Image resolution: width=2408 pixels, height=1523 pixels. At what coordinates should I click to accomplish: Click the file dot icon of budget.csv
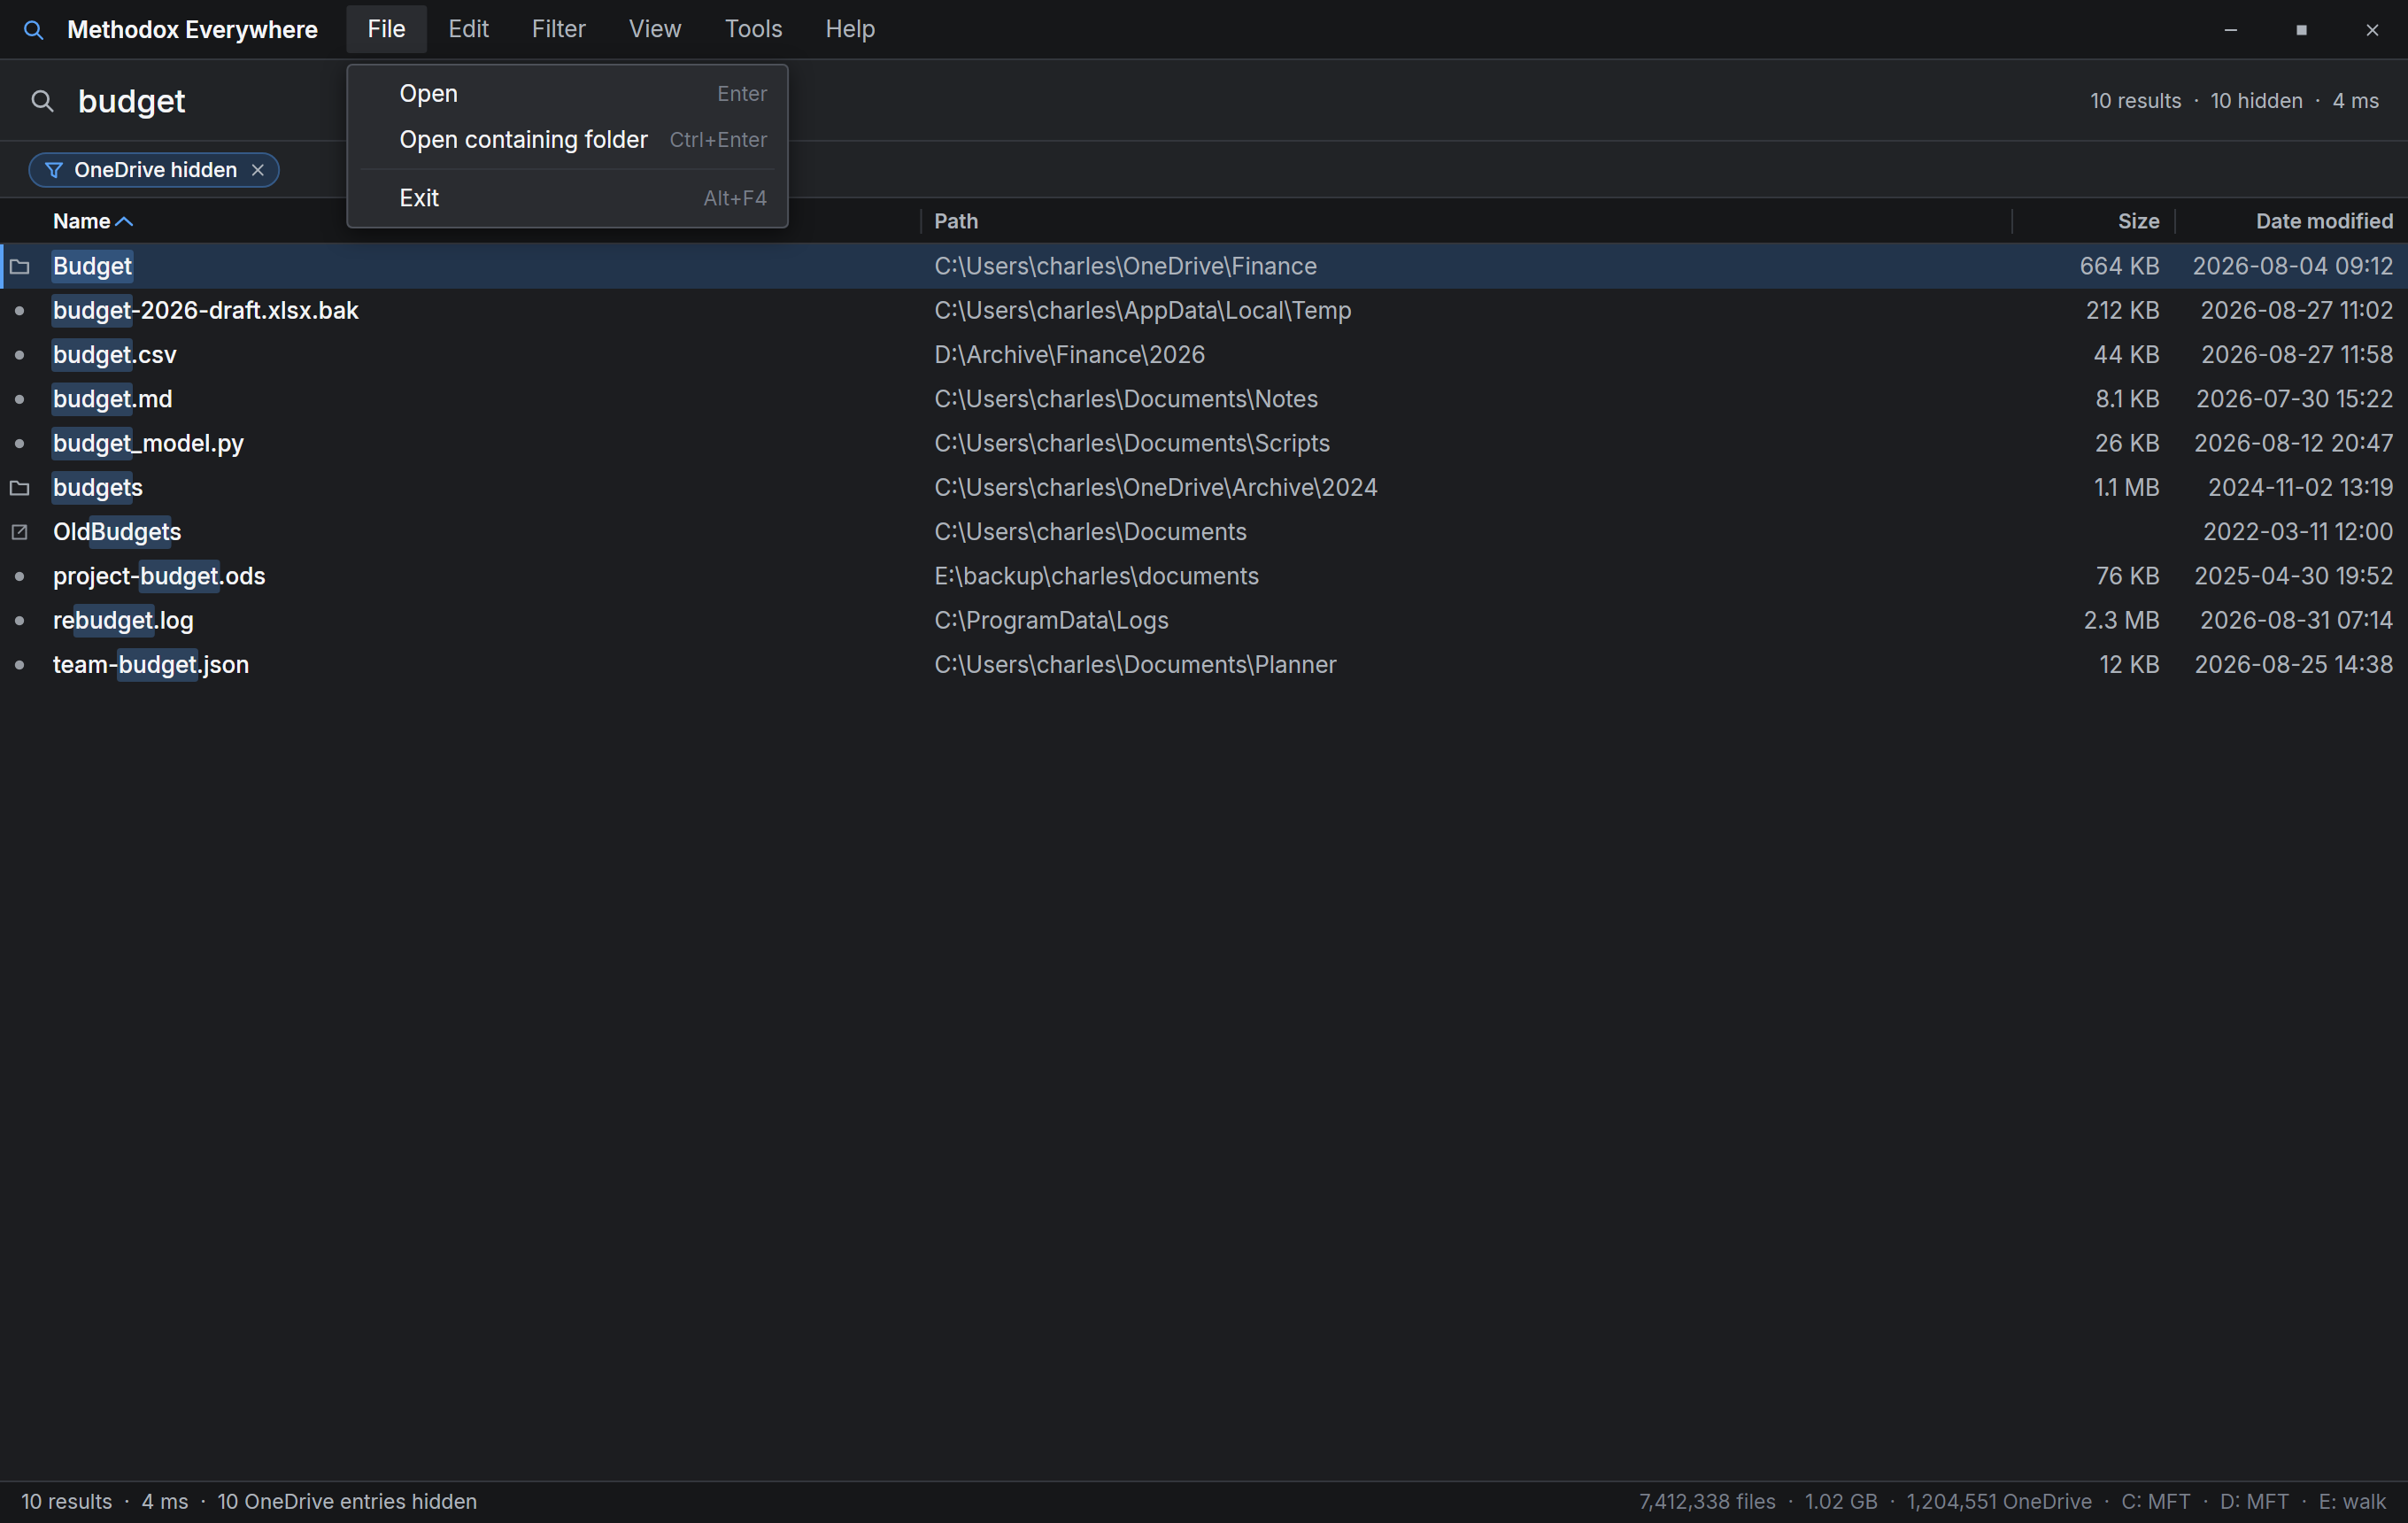pos(20,355)
